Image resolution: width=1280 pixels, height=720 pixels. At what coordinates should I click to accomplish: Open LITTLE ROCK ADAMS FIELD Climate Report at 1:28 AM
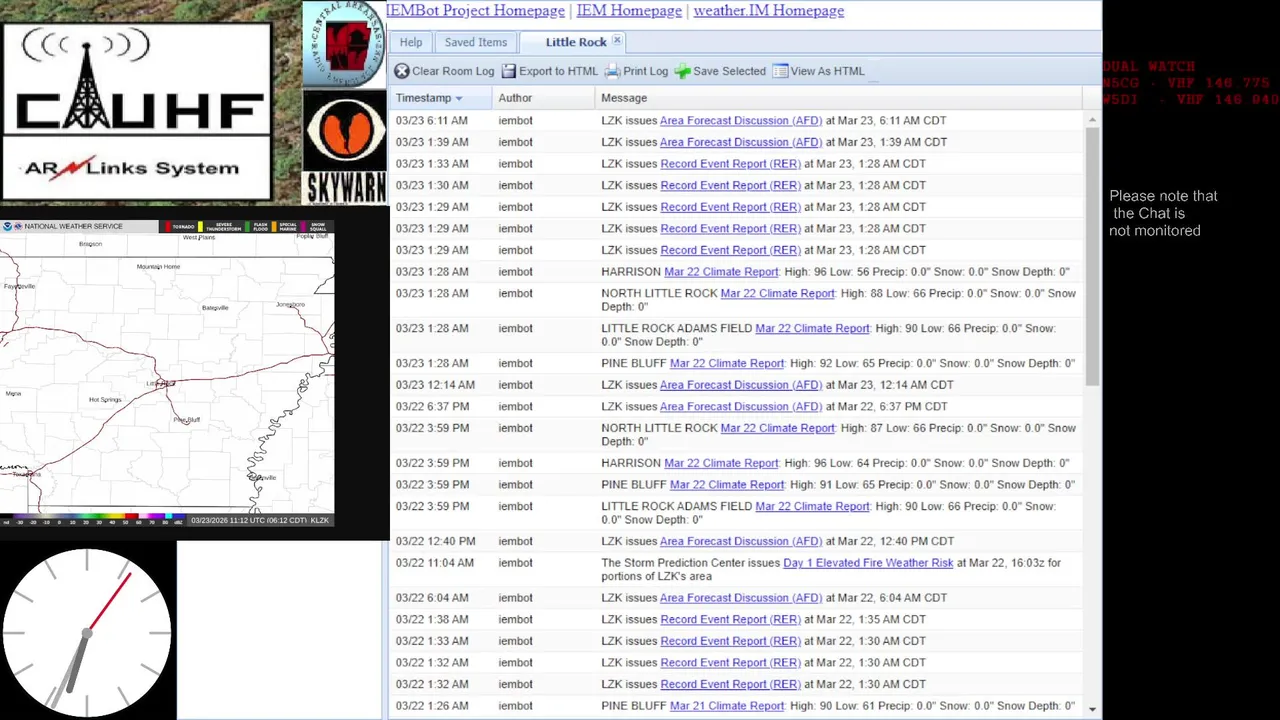tap(812, 328)
